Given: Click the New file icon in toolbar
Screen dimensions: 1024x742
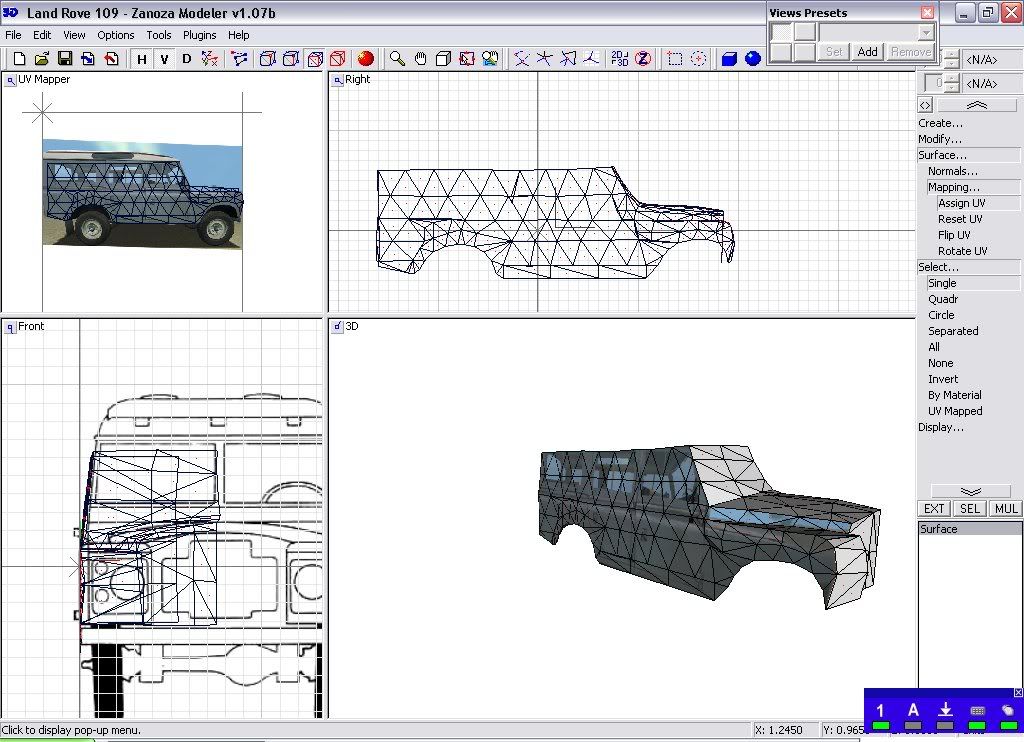Looking at the screenshot, I should (x=19, y=59).
